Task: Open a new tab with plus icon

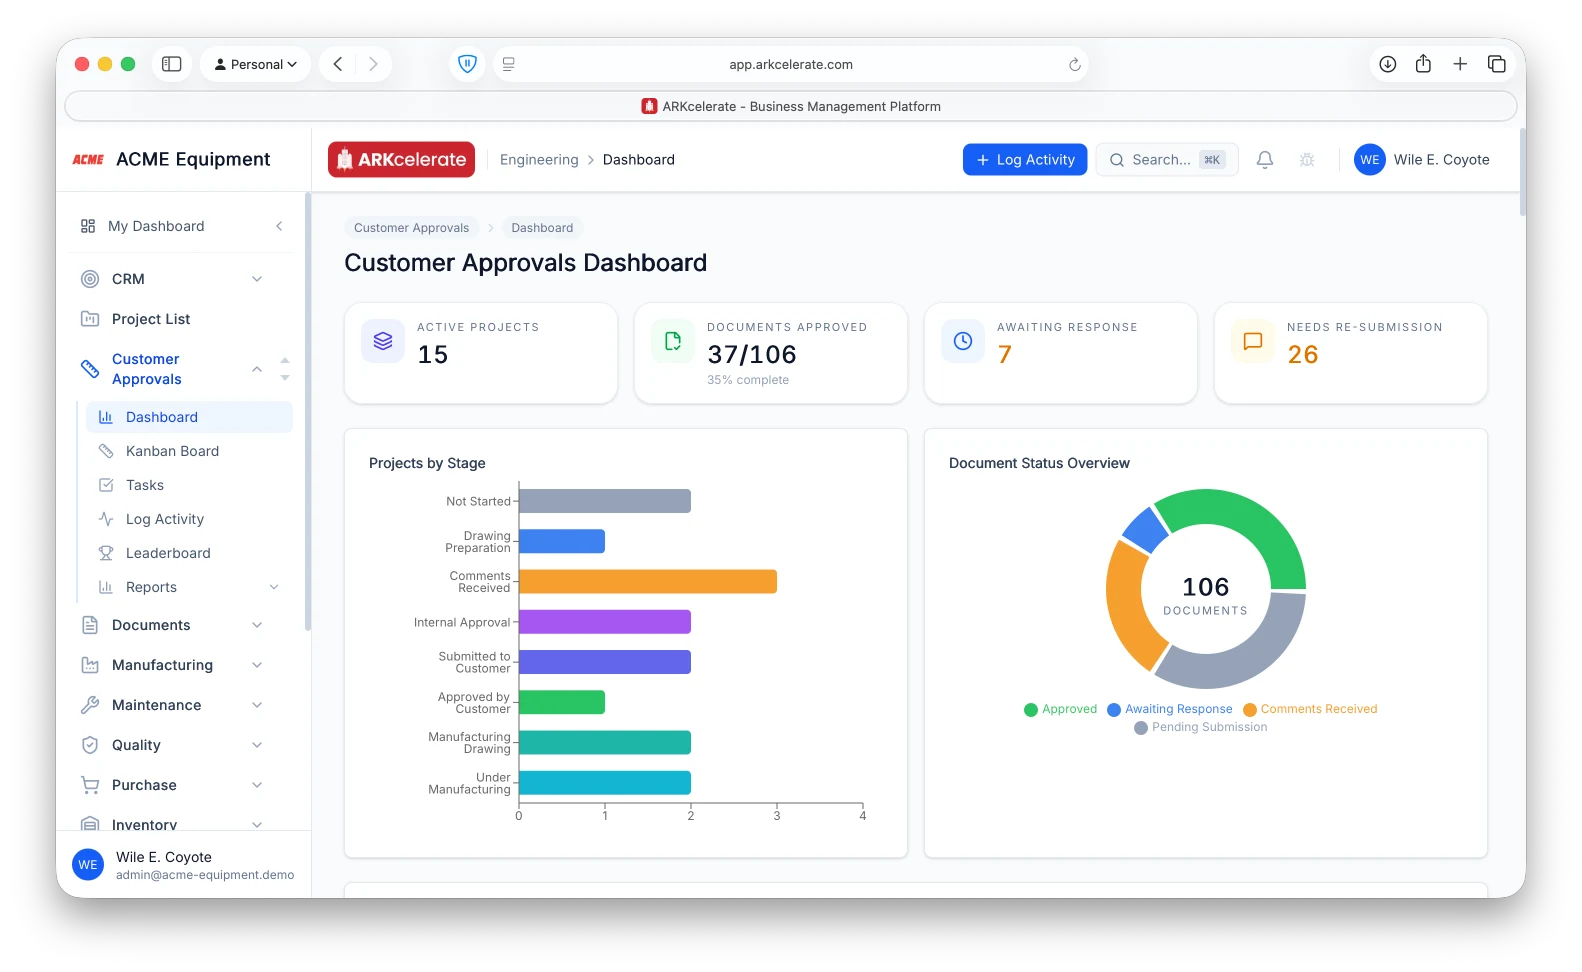Action: click(x=1460, y=64)
